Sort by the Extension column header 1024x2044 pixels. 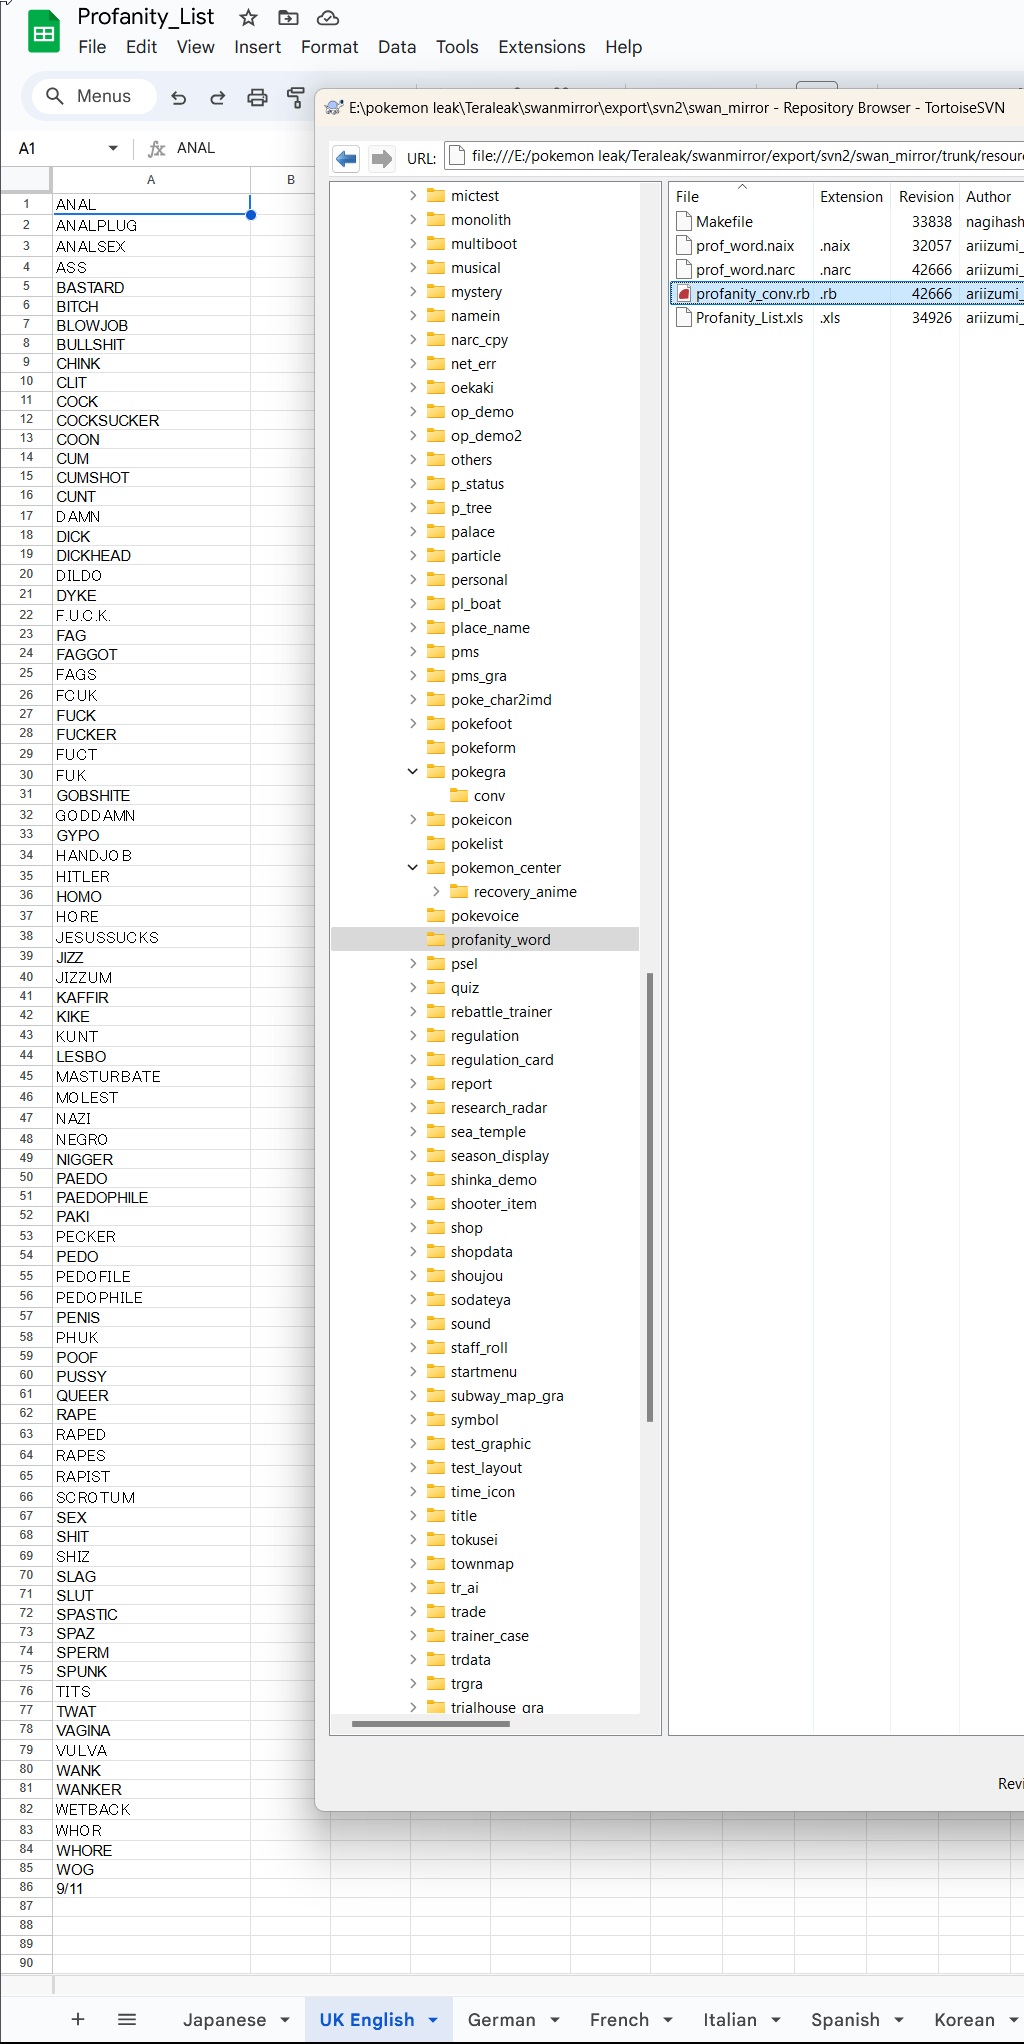[851, 197]
